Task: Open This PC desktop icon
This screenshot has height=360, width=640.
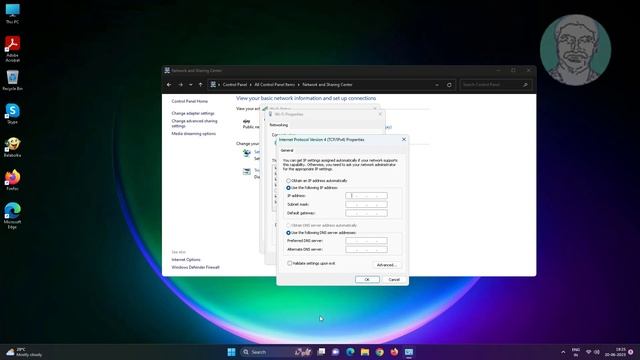Action: coord(12,13)
